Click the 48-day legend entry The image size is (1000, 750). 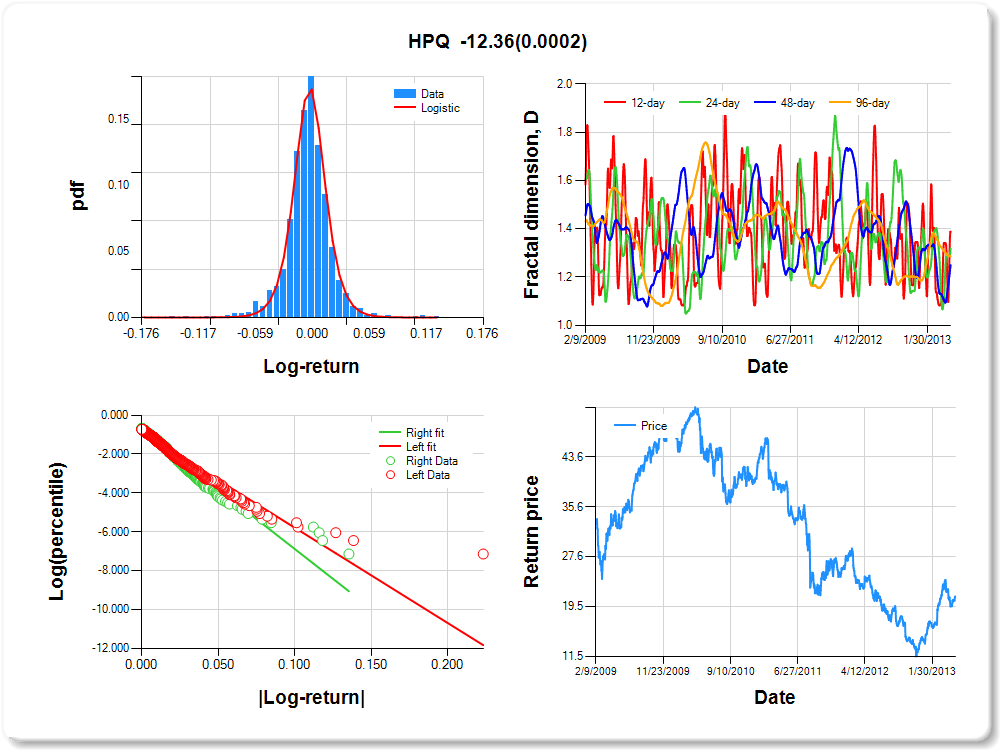784,103
